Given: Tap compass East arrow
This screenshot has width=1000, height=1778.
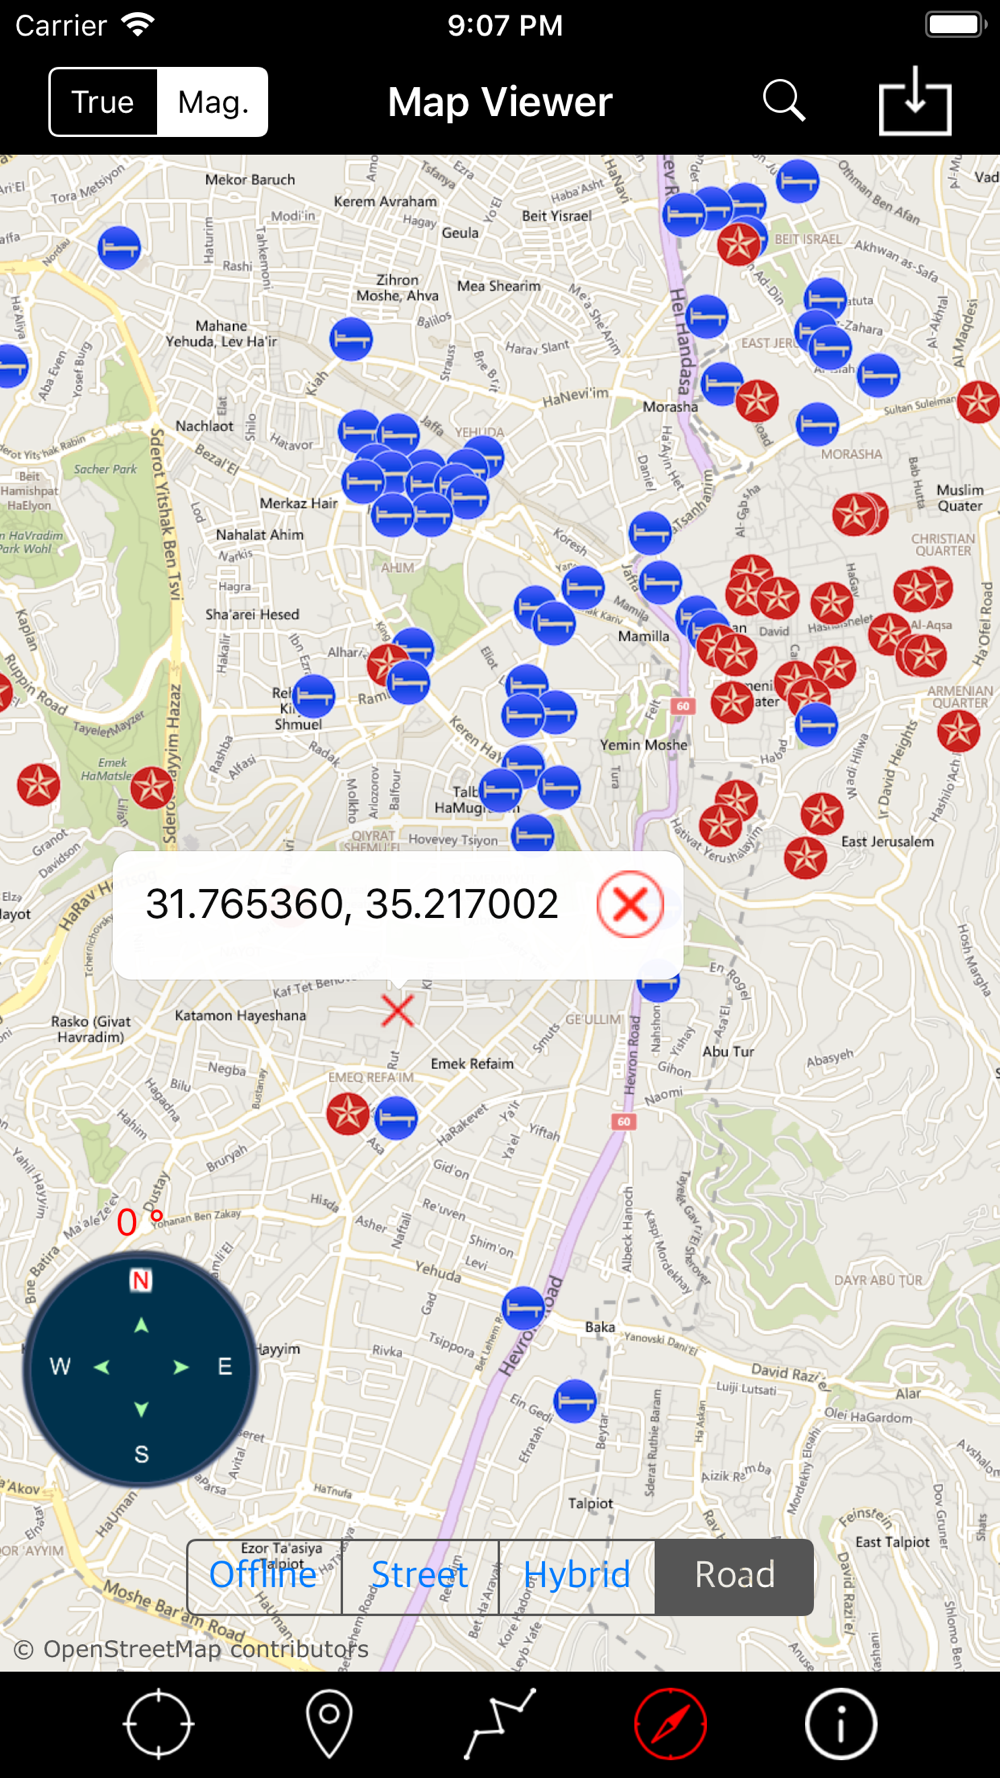Looking at the screenshot, I should click(181, 1367).
